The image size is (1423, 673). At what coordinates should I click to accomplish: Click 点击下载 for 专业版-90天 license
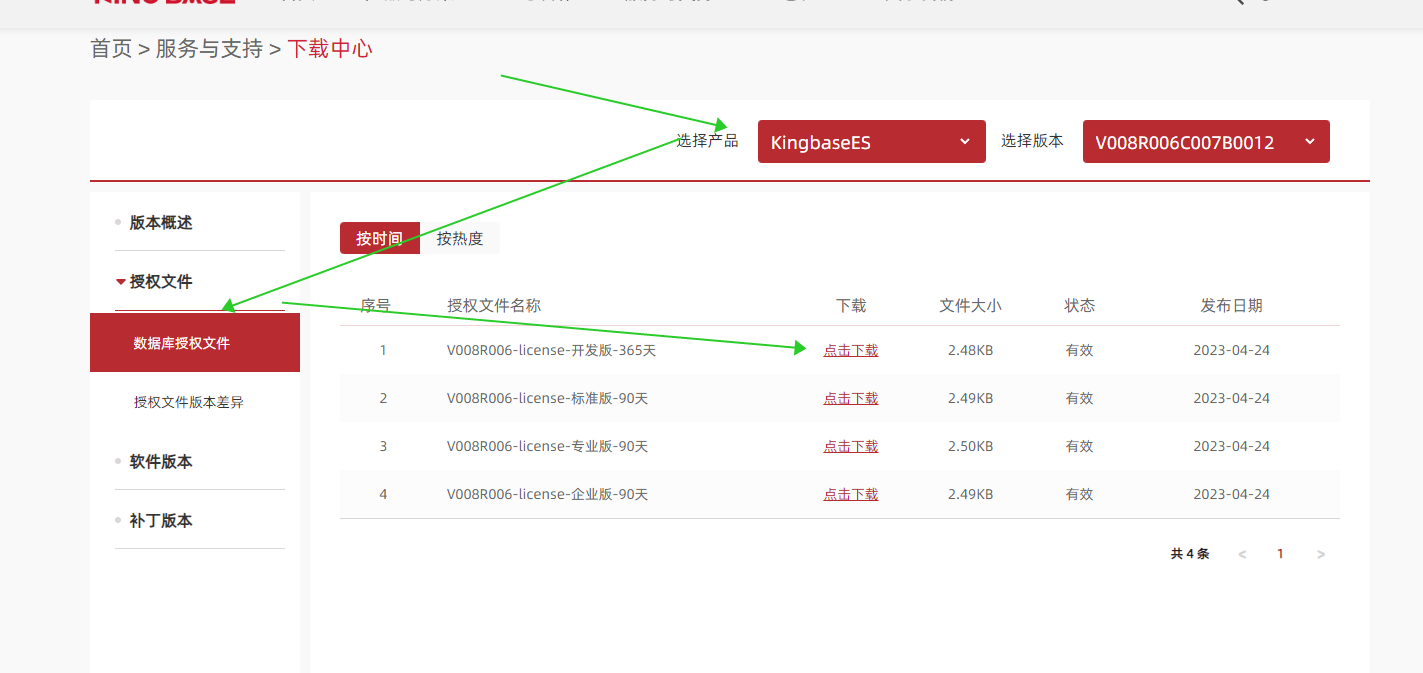click(x=851, y=446)
